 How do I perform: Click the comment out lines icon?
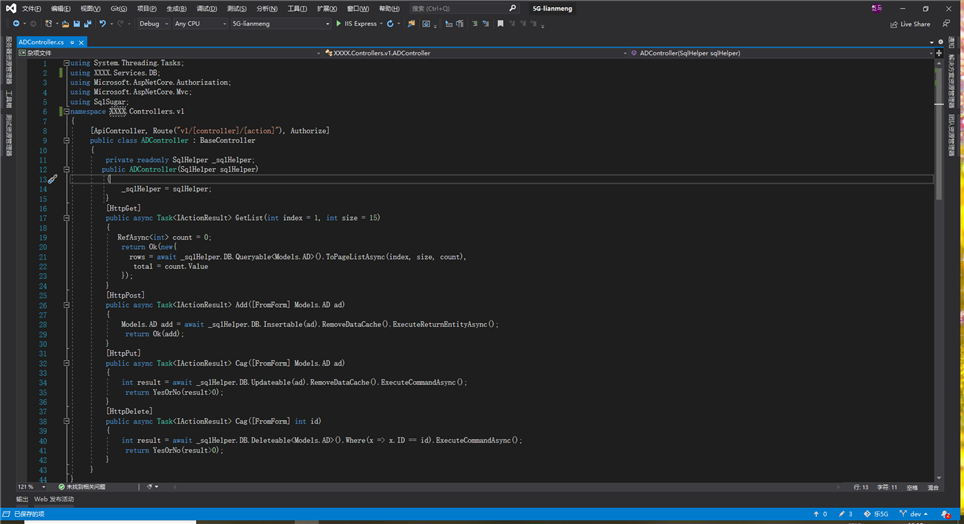coord(475,24)
